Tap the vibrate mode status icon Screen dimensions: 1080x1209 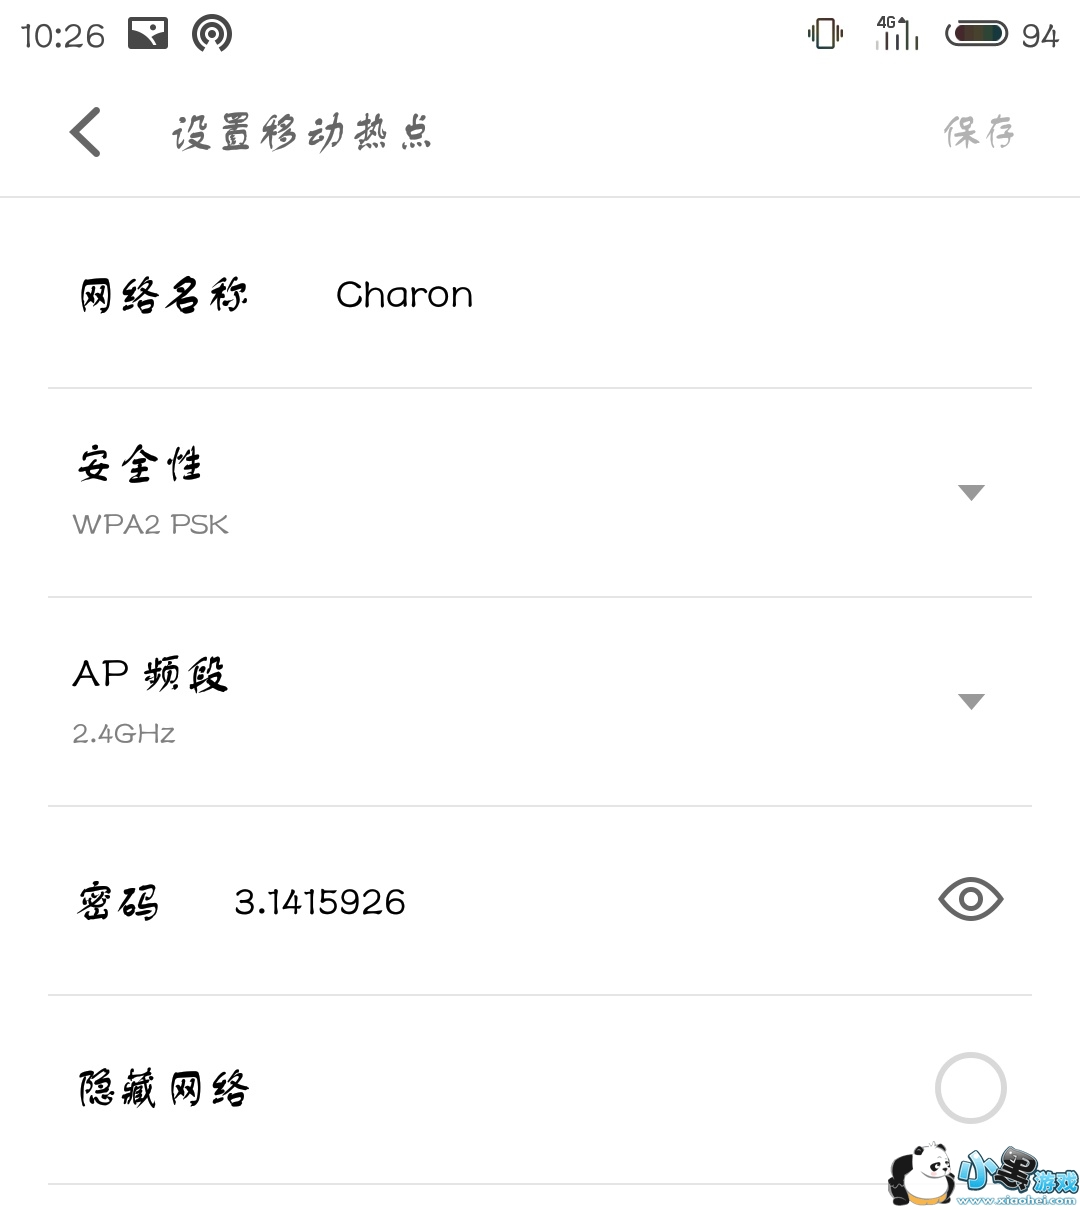click(825, 35)
